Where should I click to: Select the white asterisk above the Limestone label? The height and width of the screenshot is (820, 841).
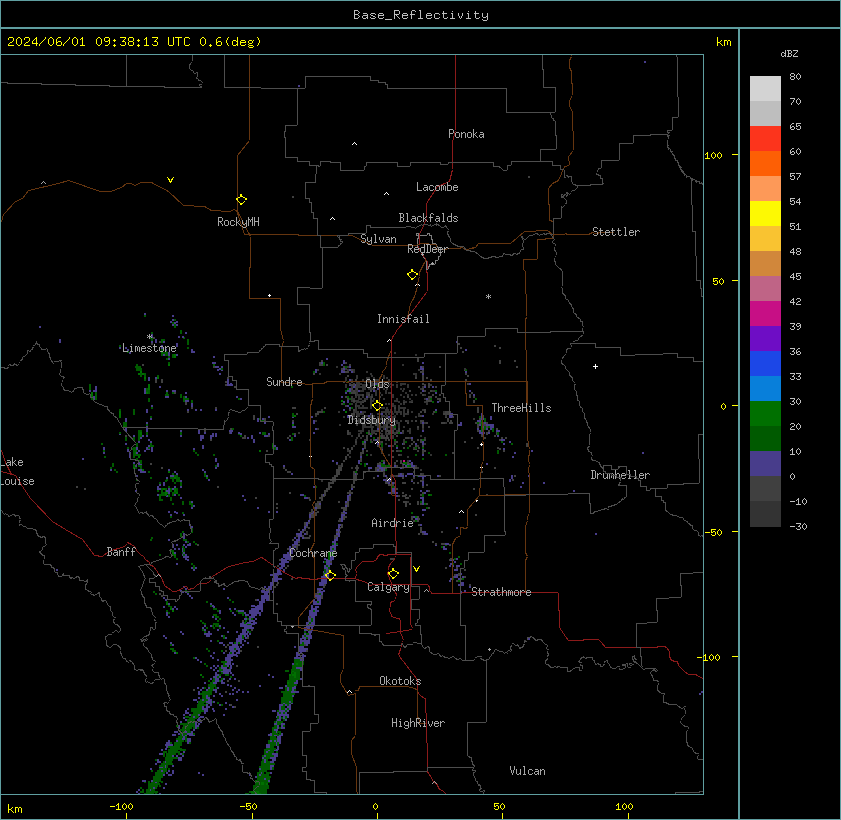click(x=150, y=337)
